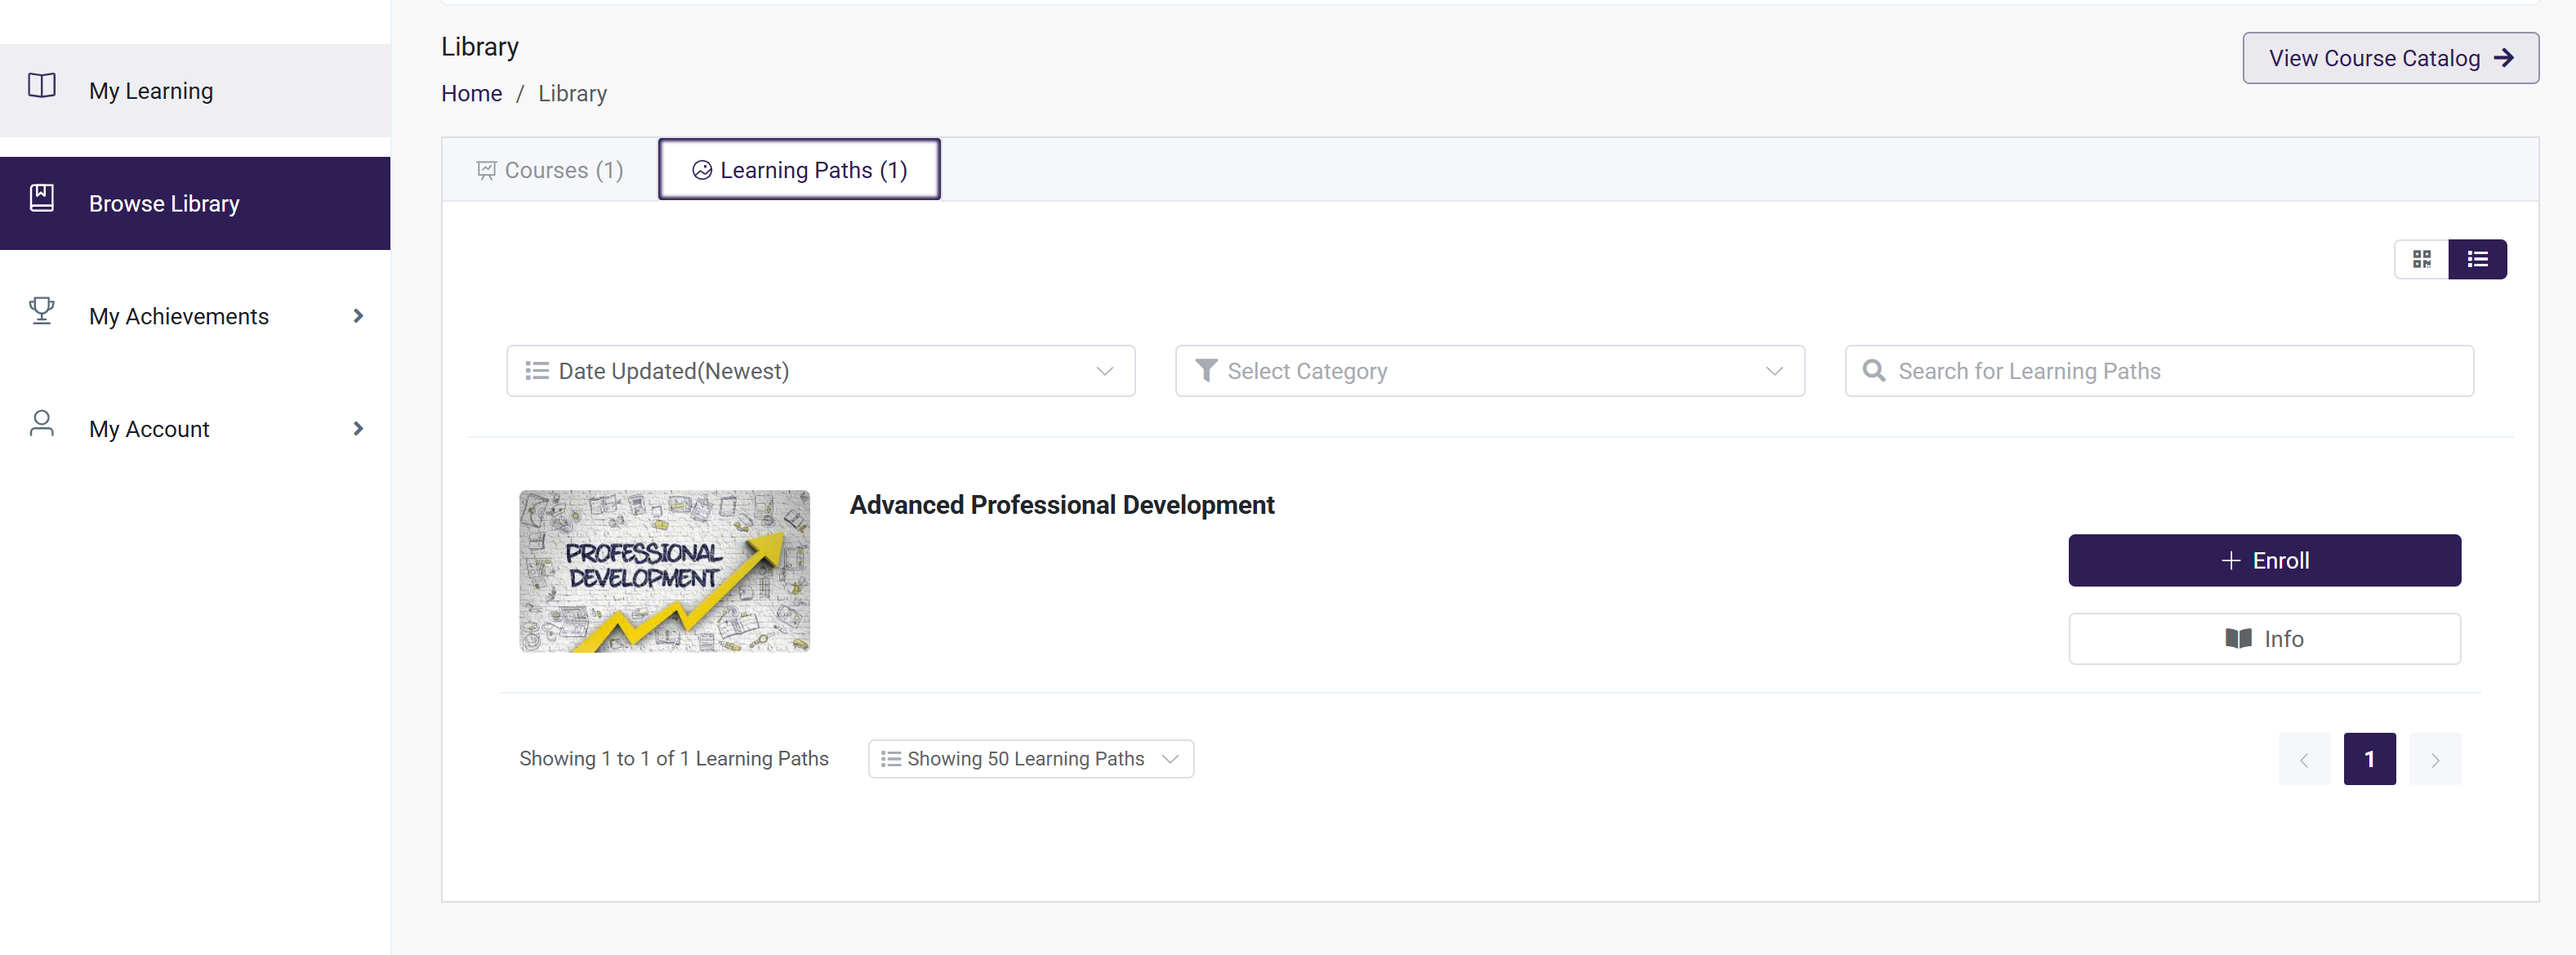The width and height of the screenshot is (2576, 955).
Task: Click the arrow in View Course Catalog
Action: click(2503, 58)
